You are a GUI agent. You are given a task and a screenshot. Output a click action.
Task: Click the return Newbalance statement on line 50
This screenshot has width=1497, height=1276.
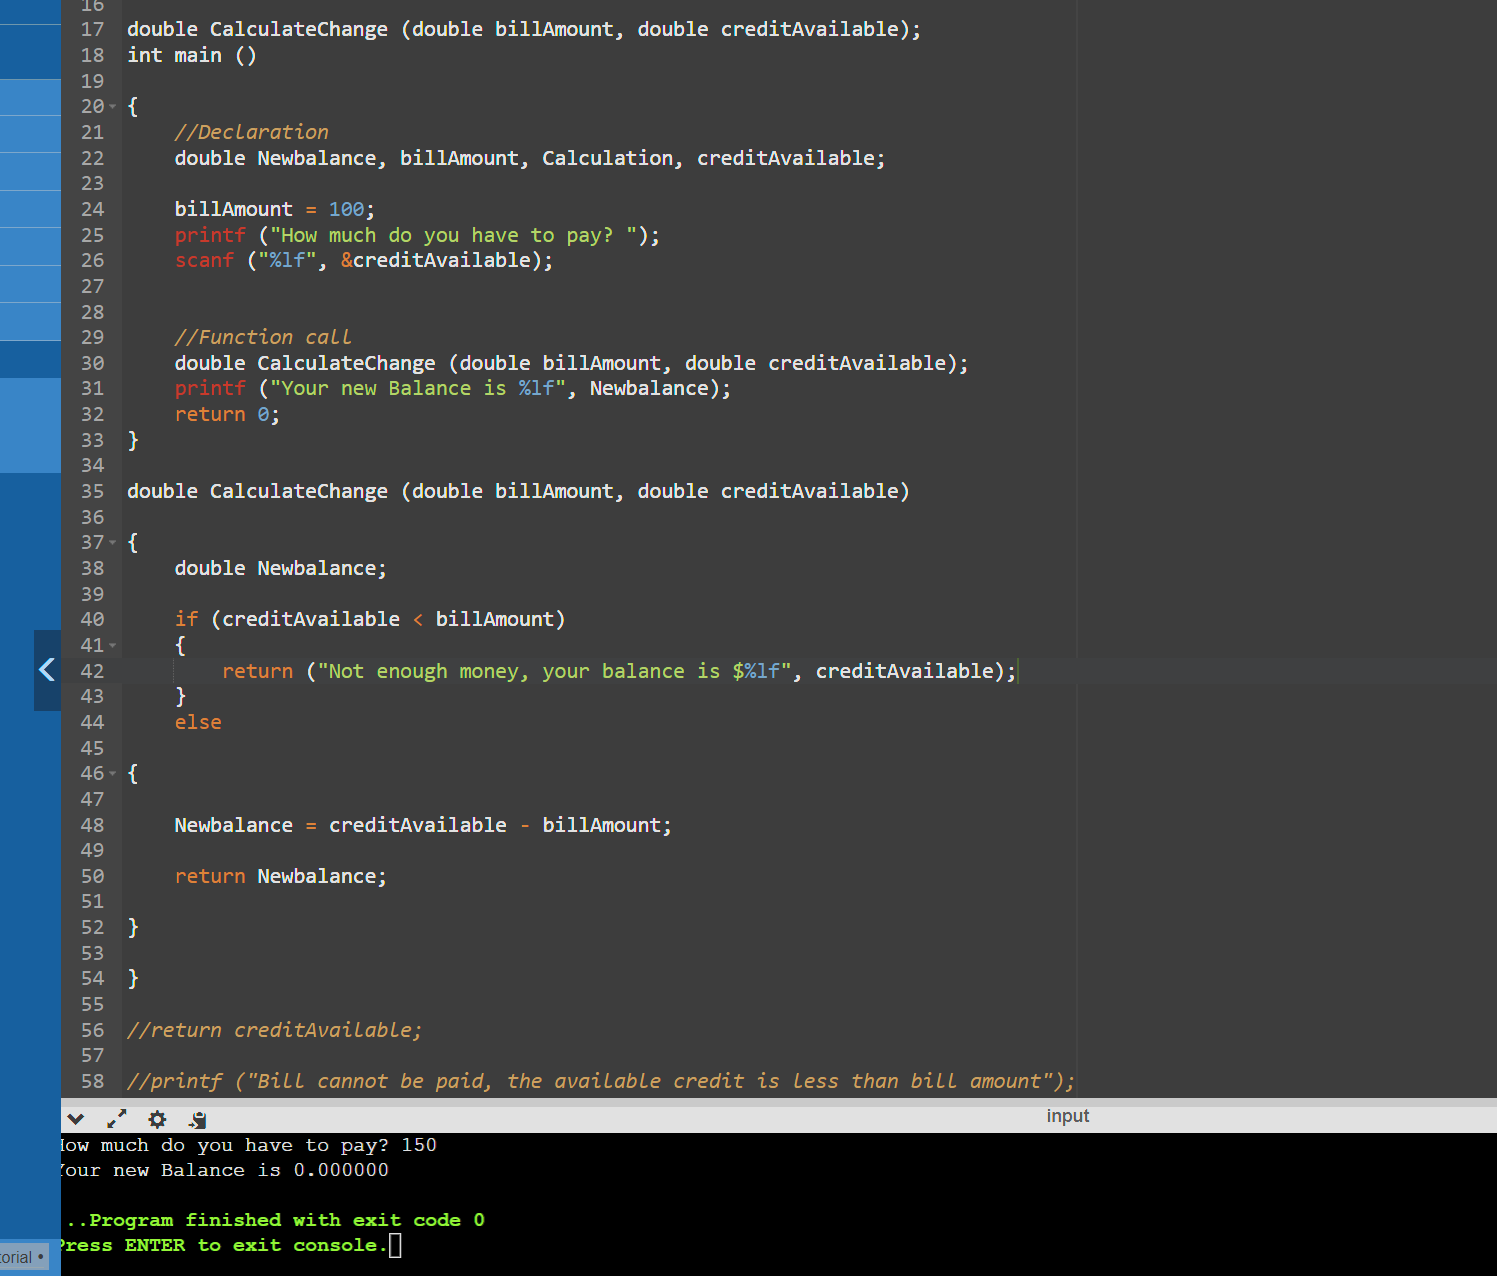click(x=280, y=876)
